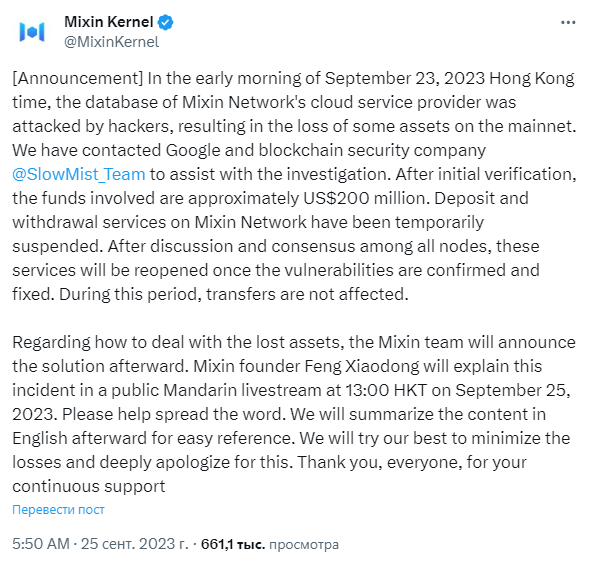Open the 5:50 AM timestamp link
589x566 pixels.
click(41, 544)
